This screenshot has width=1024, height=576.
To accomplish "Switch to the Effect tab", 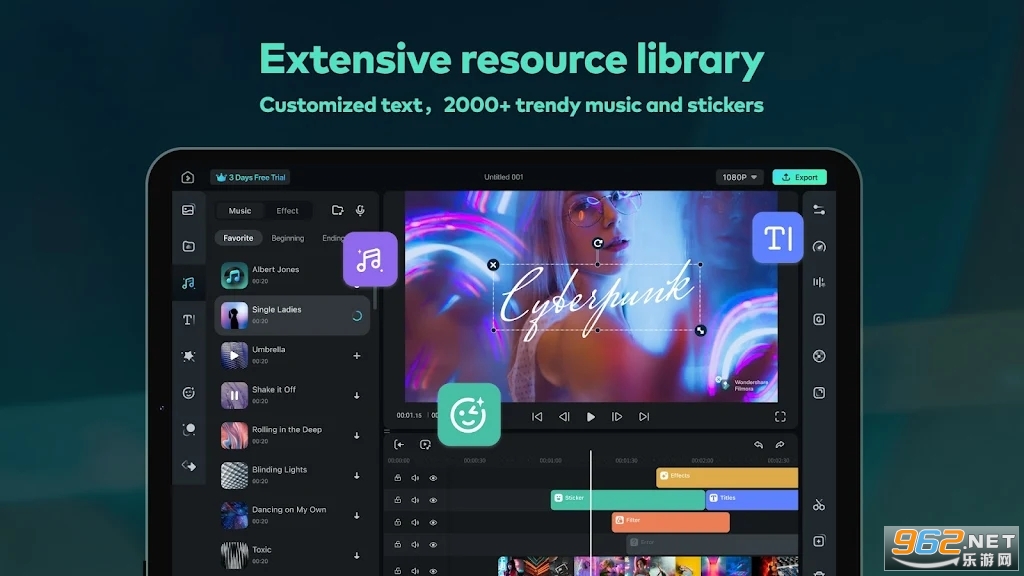I will [287, 211].
